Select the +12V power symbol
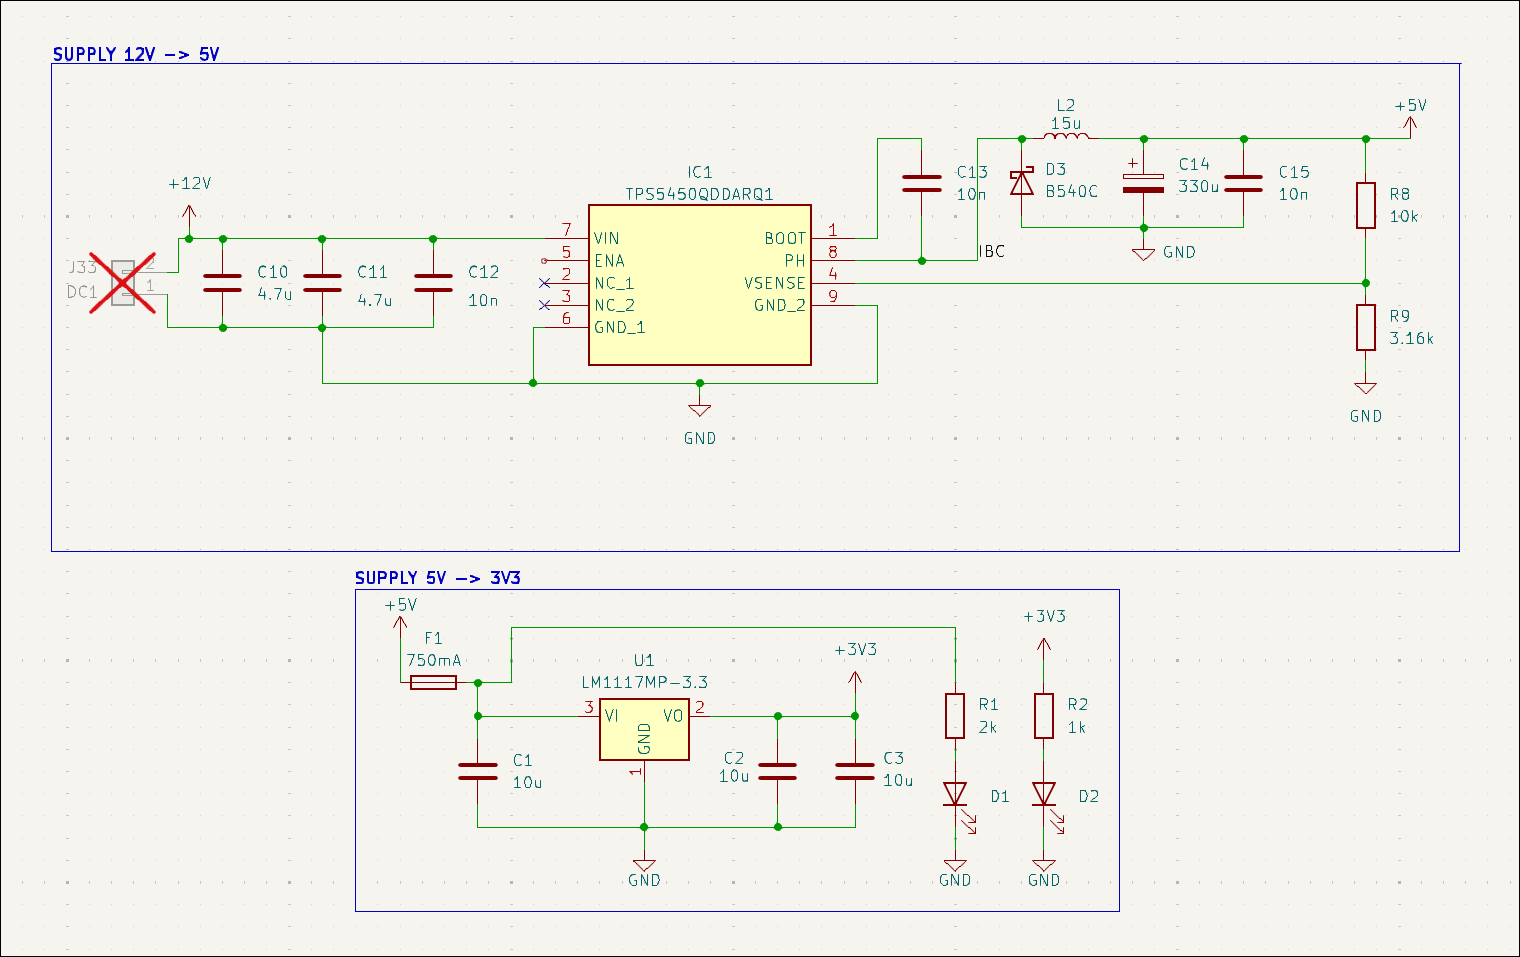Viewport: 1520px width, 957px height. (189, 210)
